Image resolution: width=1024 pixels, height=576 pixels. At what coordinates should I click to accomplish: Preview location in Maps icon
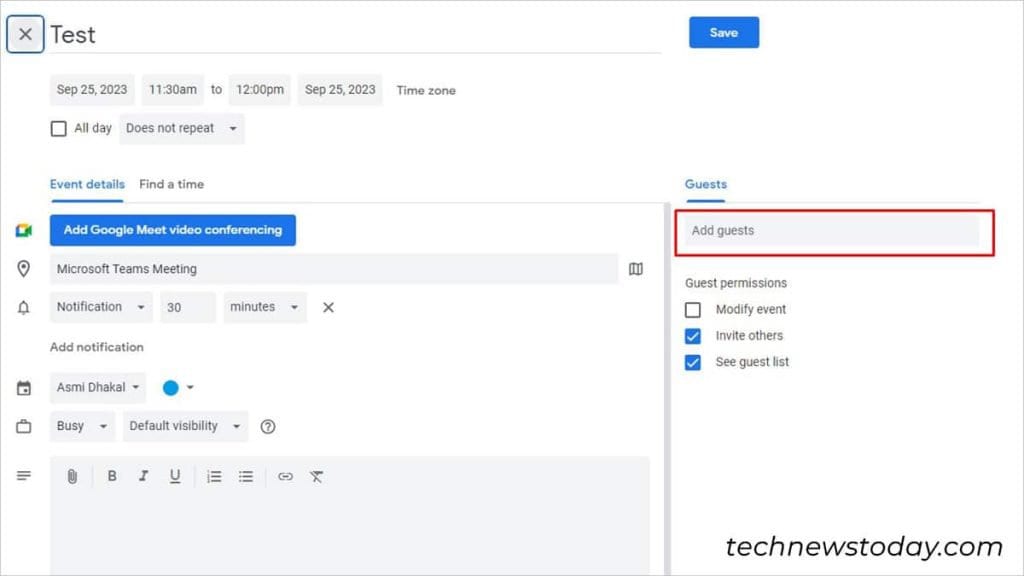(635, 269)
